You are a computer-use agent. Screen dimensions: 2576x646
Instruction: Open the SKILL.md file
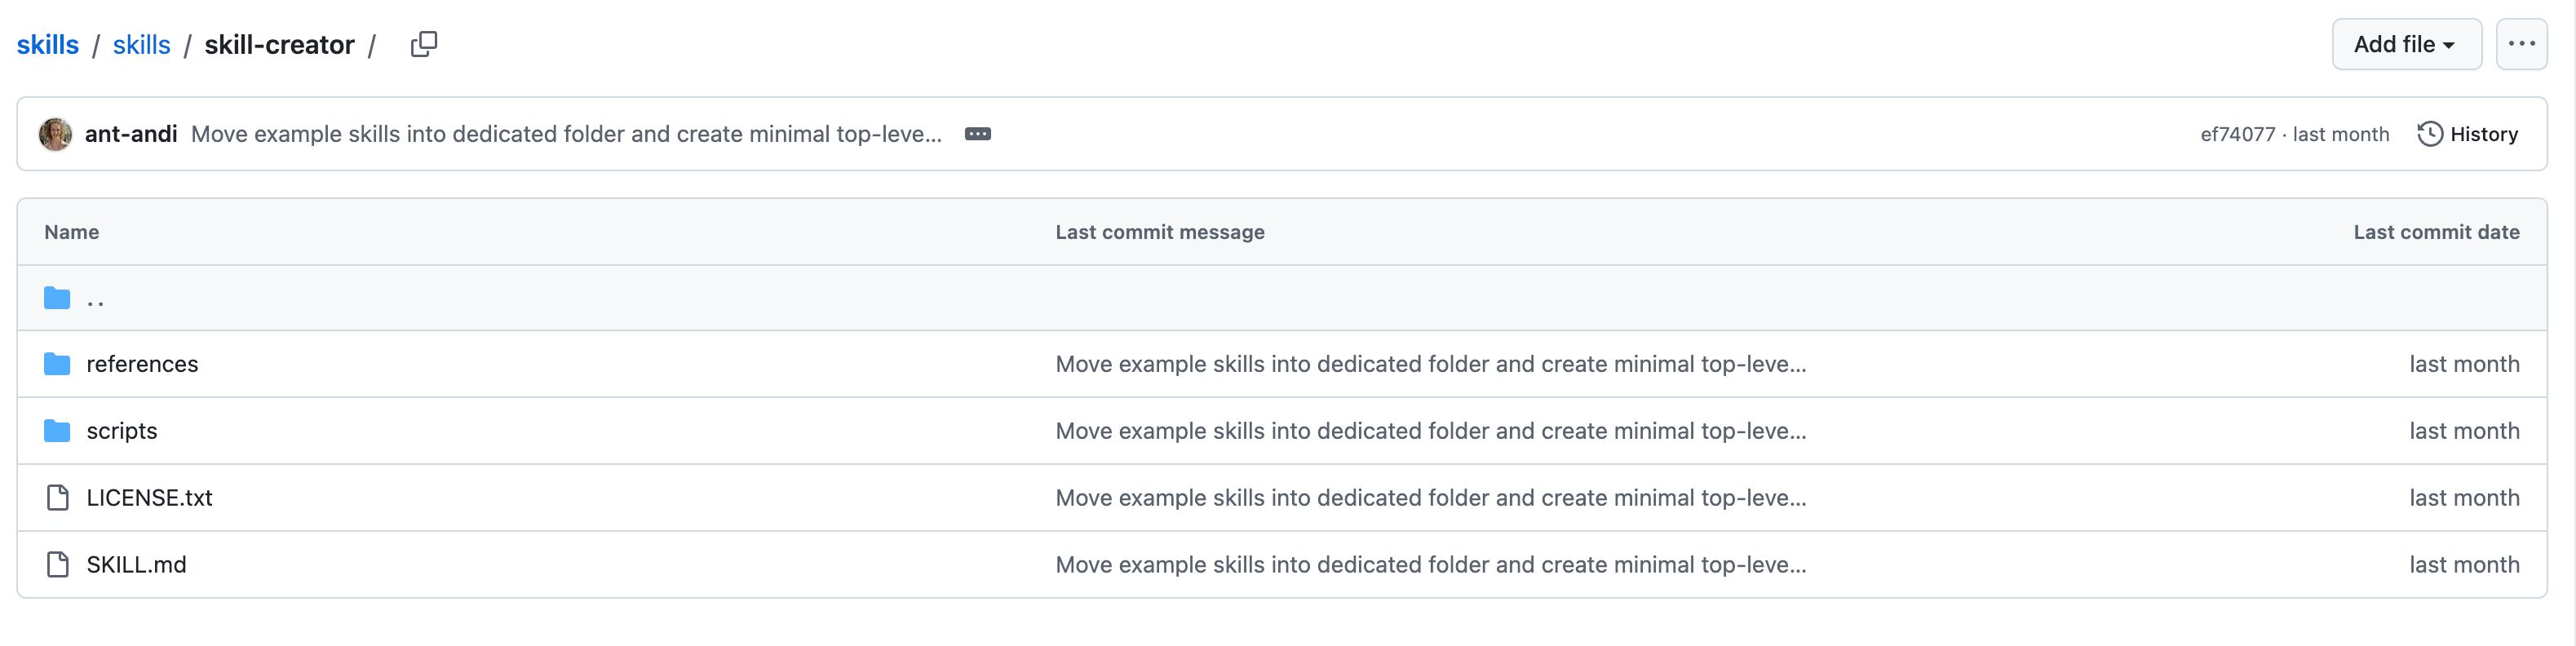click(136, 565)
